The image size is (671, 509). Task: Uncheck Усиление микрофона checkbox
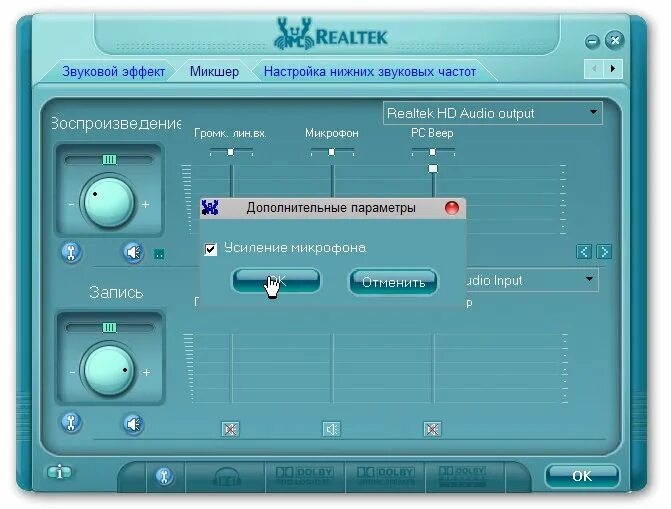pos(211,249)
